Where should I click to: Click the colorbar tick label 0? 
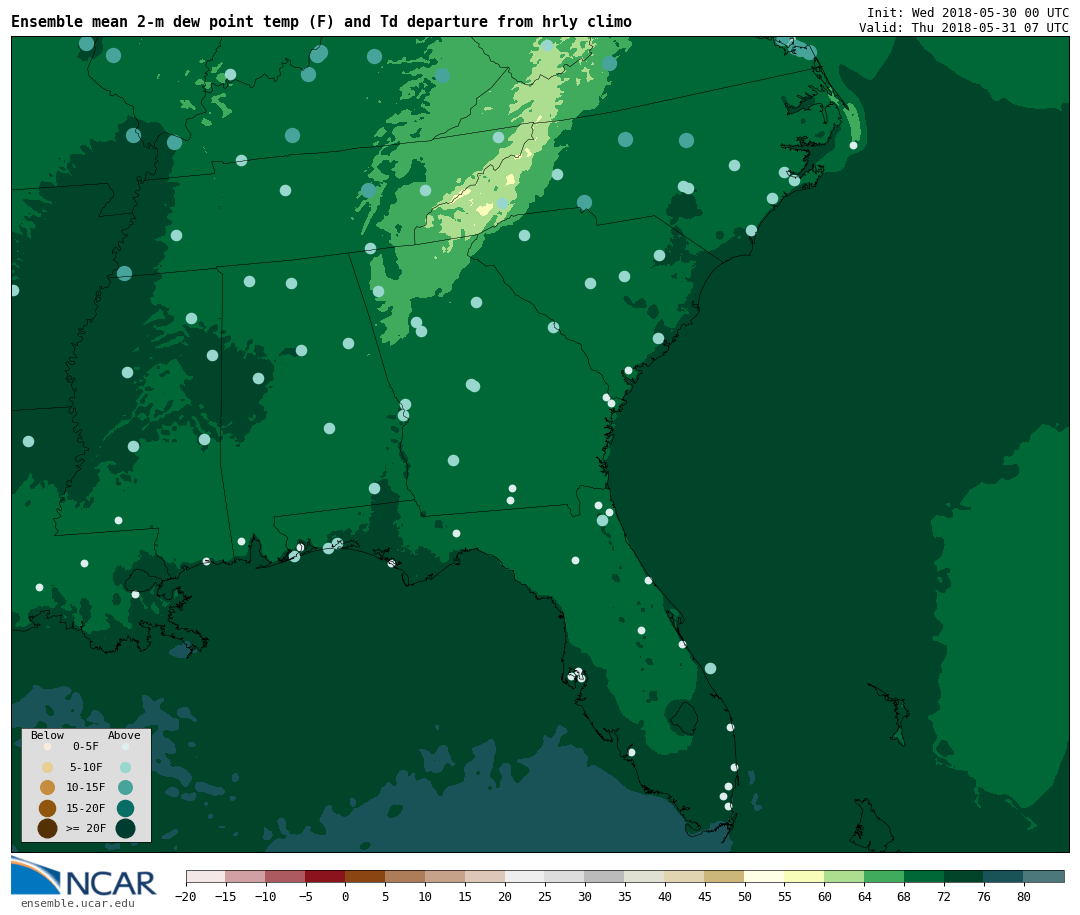tap(345, 896)
